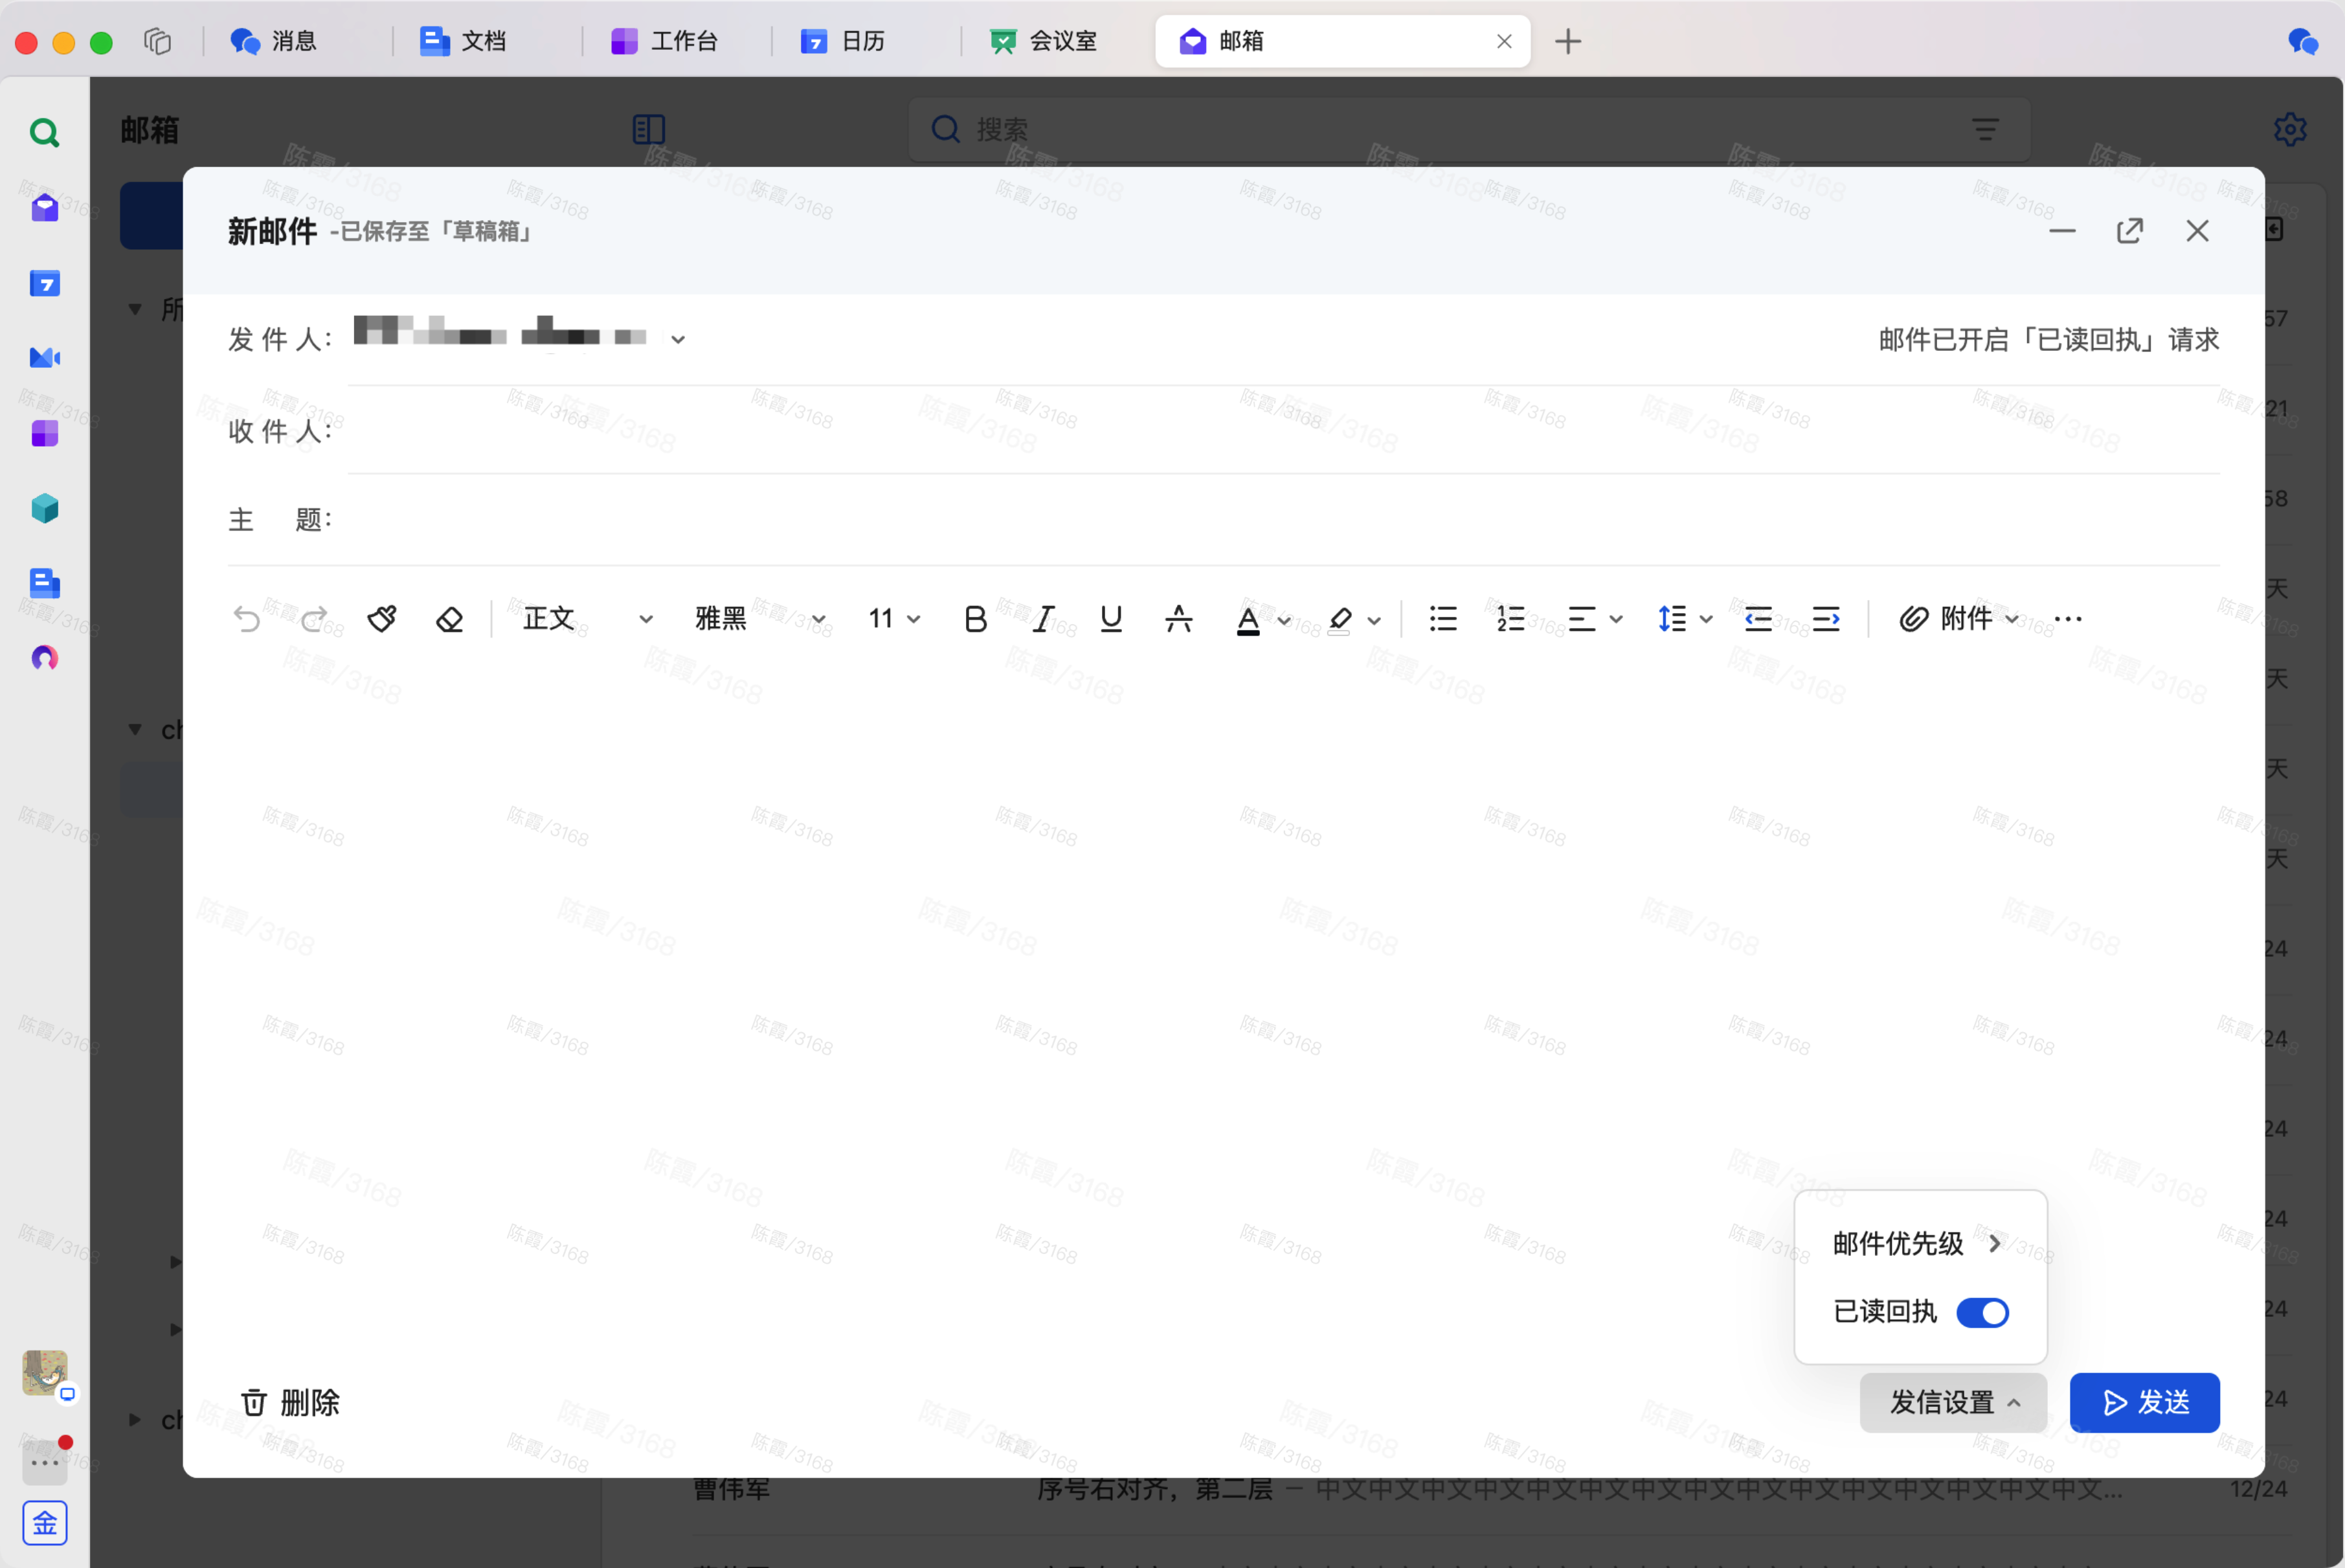Open the teal cube icon in sidebar
The width and height of the screenshot is (2345, 1568).
coord(44,508)
